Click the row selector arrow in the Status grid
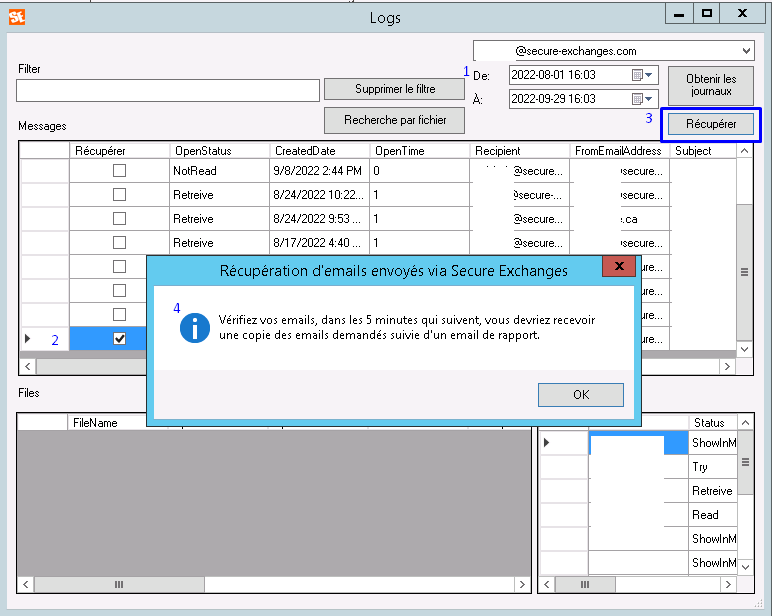Screen dimensions: 772x616 coord(547,442)
